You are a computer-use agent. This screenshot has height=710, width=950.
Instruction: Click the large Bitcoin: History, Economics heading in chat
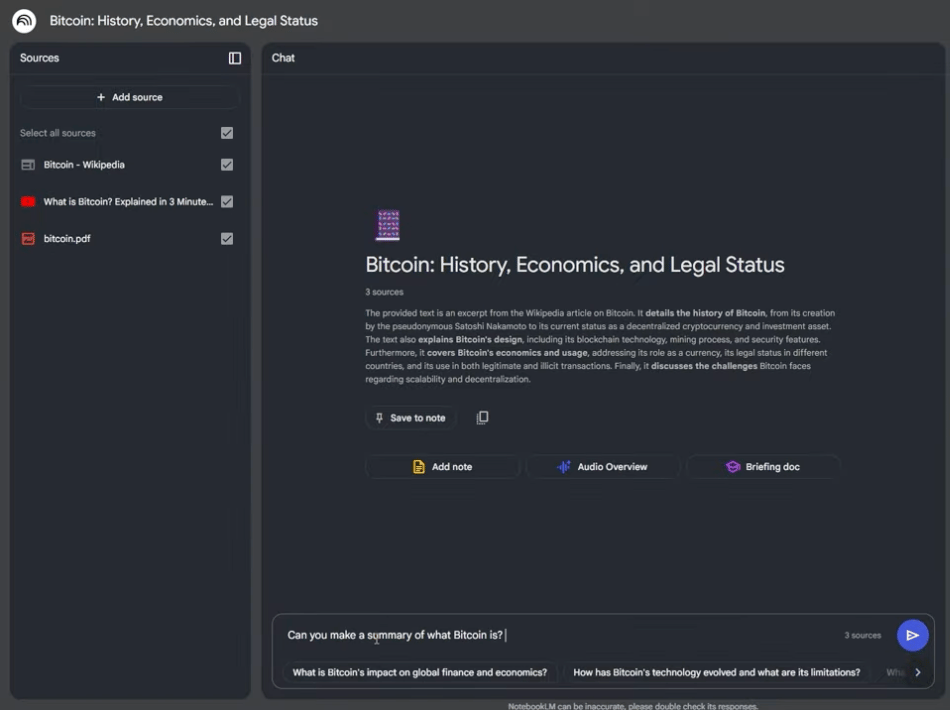coord(575,265)
